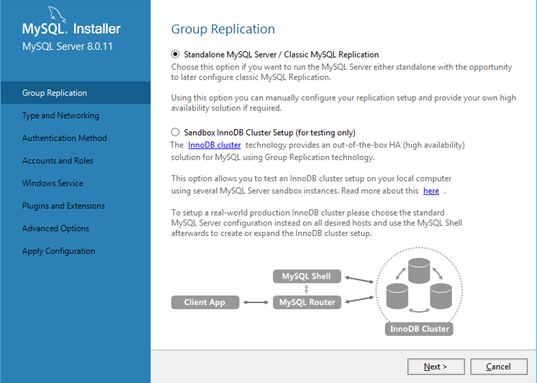Click the Next button
This screenshot has height=383, width=537.
tap(436, 367)
